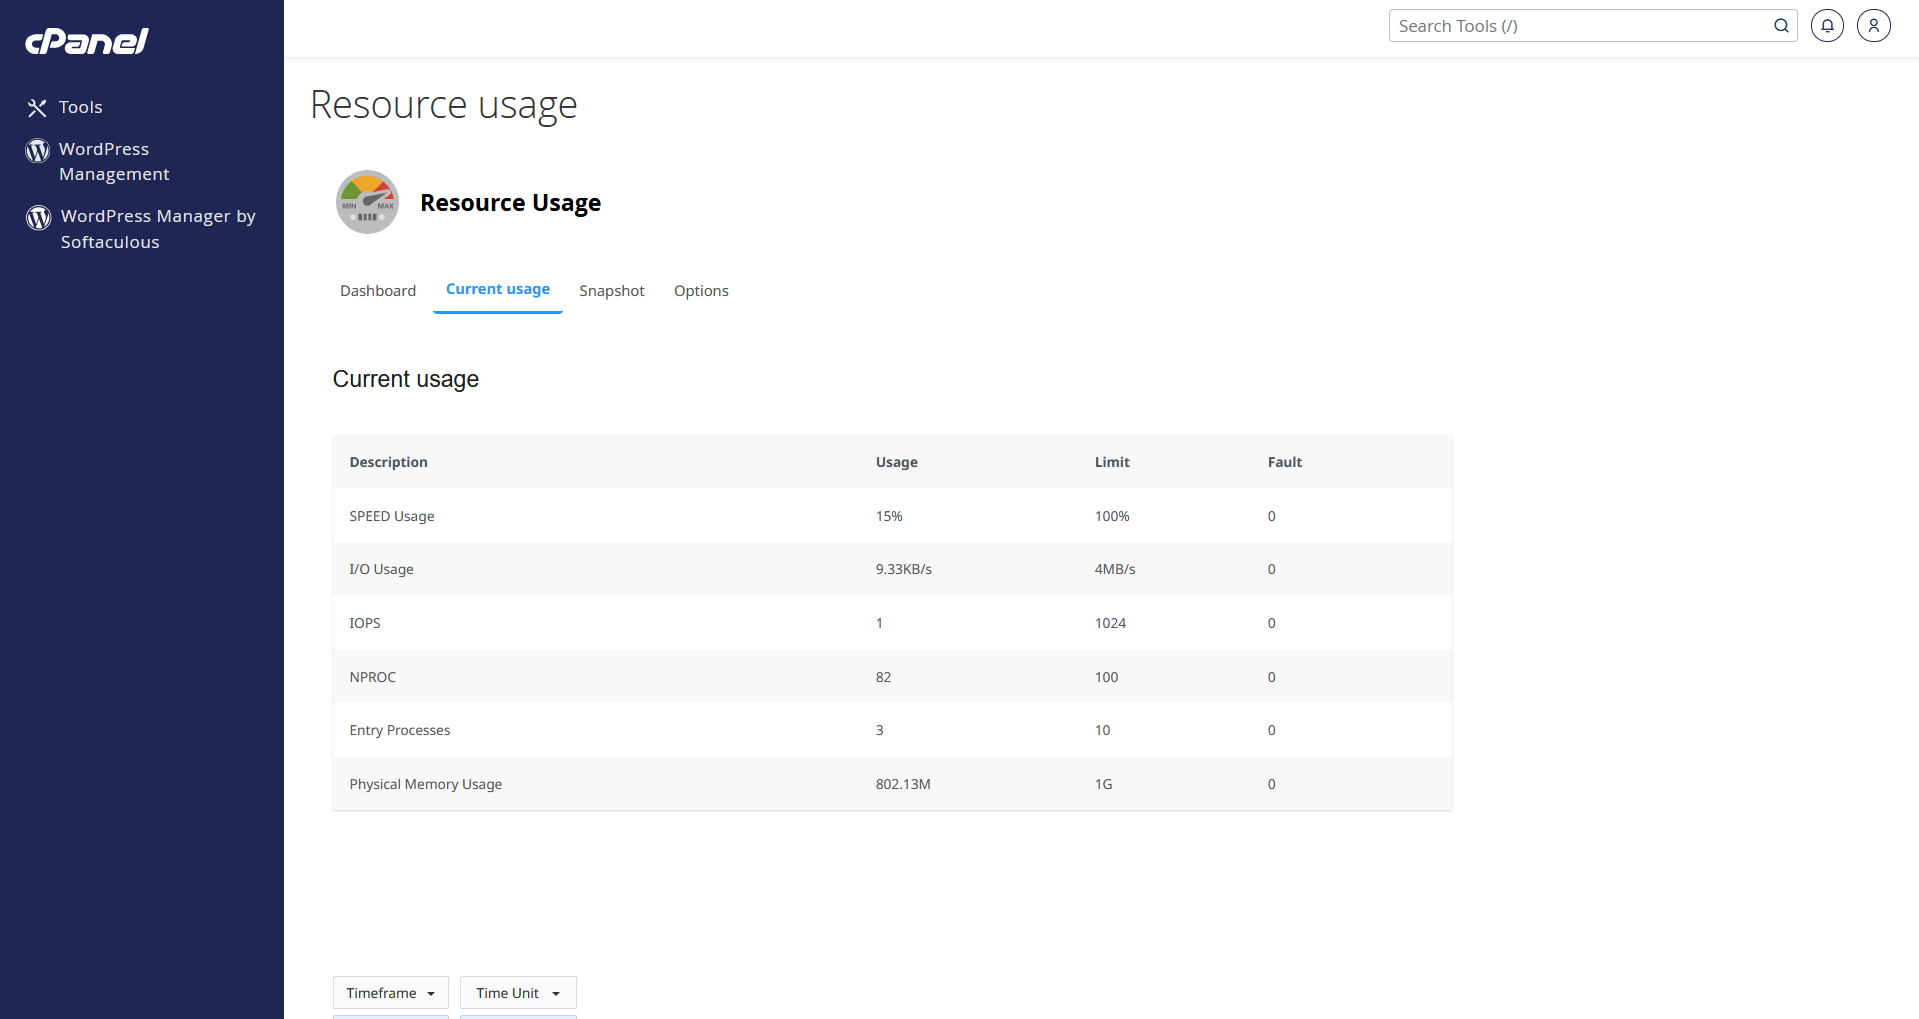Click the cPanel logo
Viewport: 1919px width, 1019px height.
[x=87, y=41]
